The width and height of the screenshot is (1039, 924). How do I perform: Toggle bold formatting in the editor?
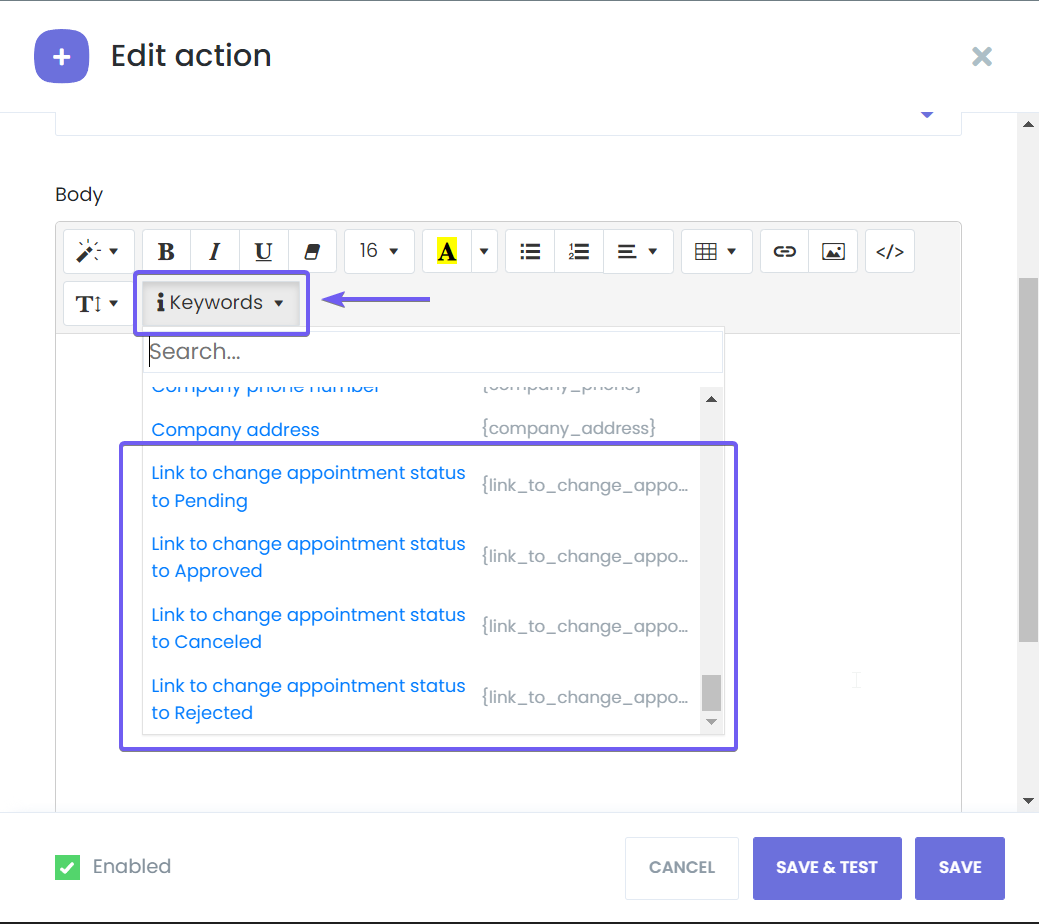(x=165, y=251)
